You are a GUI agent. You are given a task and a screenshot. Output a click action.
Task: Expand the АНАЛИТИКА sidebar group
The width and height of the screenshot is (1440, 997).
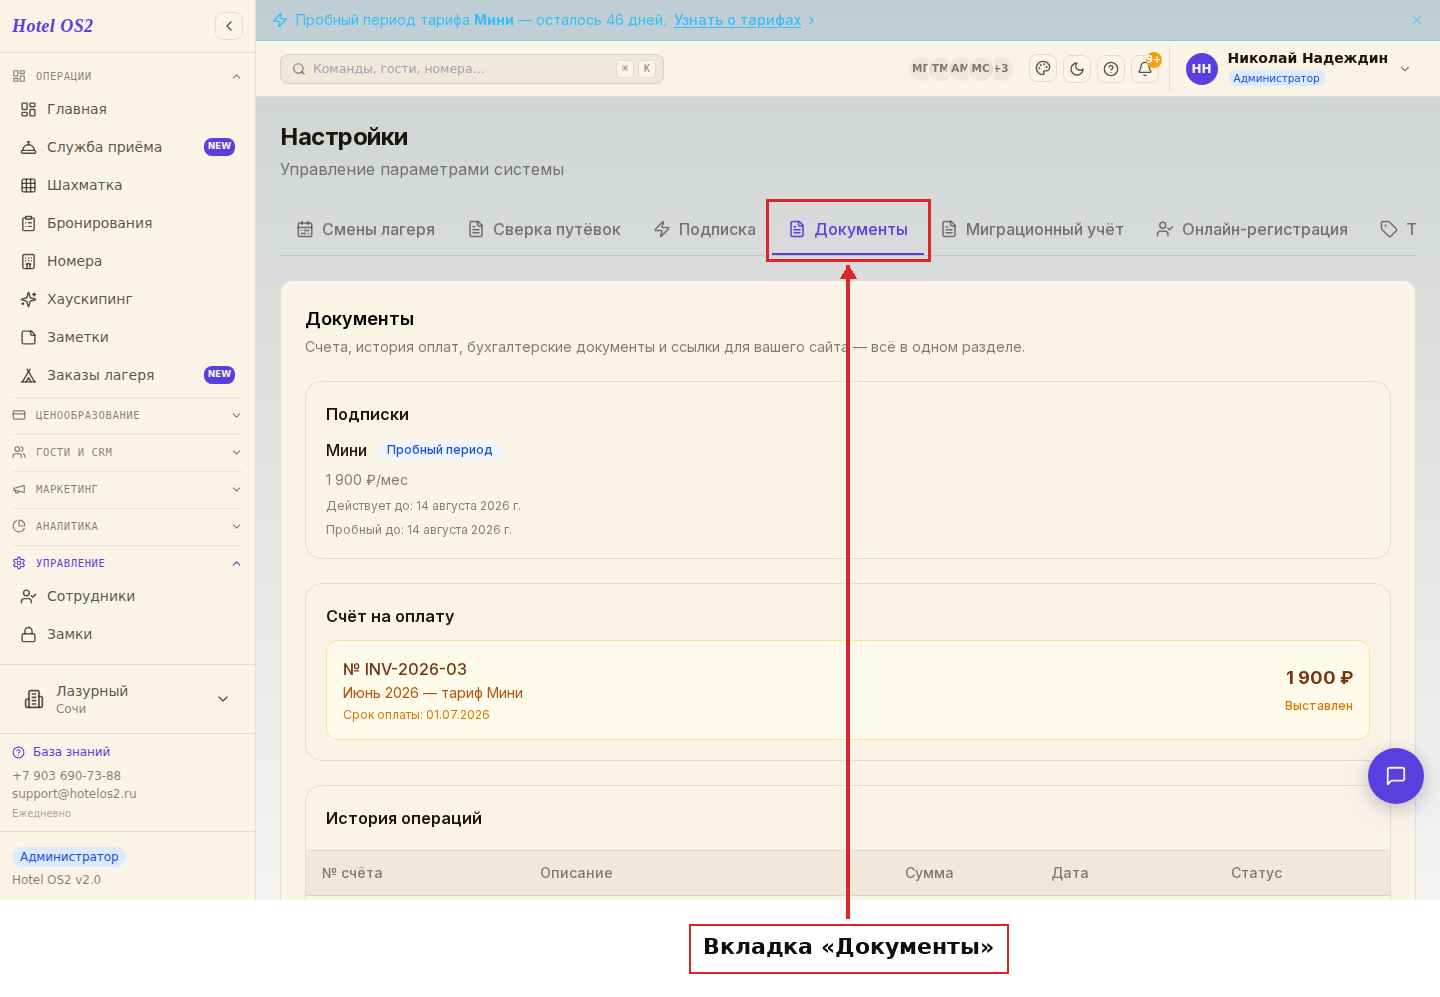[x=127, y=526]
